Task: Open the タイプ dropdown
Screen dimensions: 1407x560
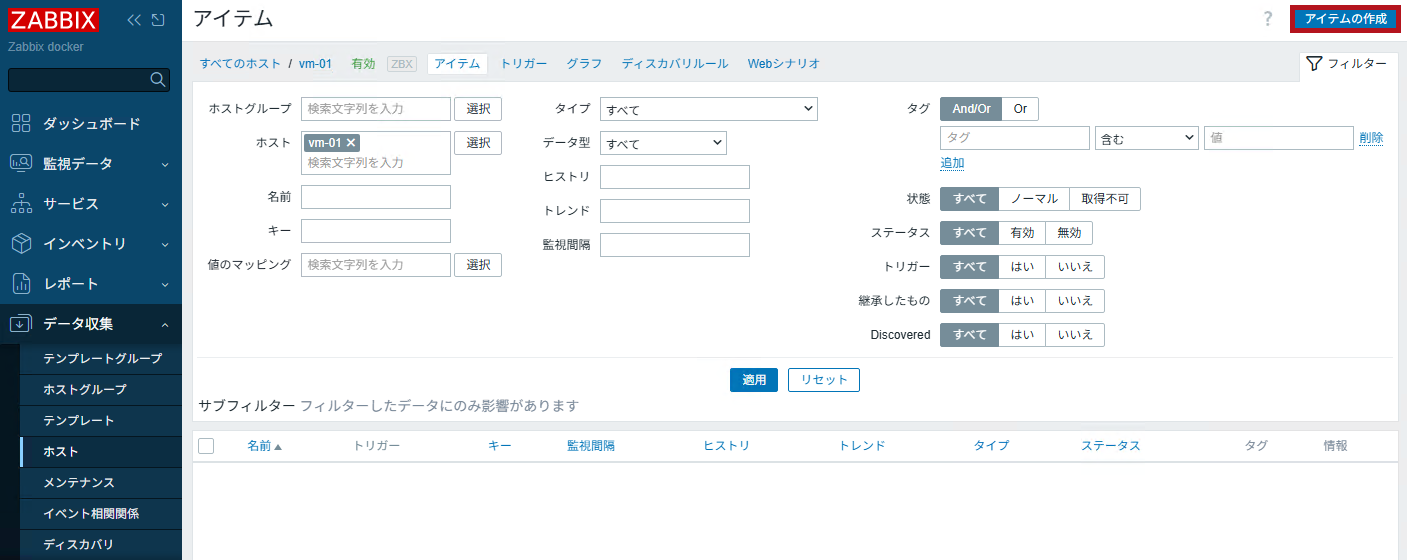Action: click(708, 109)
